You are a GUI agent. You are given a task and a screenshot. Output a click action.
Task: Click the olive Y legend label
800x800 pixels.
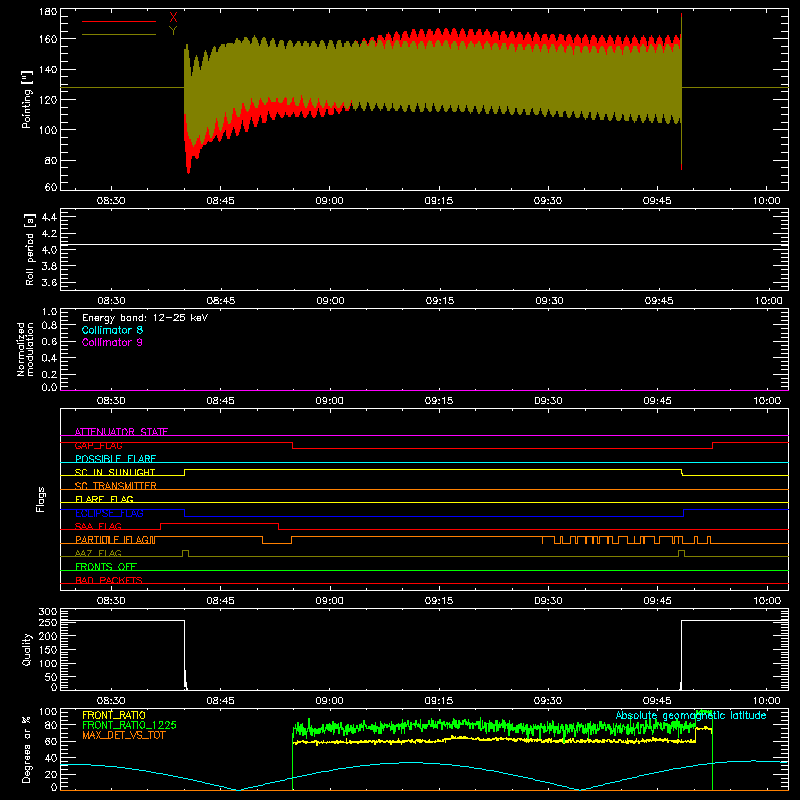pyautogui.click(x=173, y=31)
